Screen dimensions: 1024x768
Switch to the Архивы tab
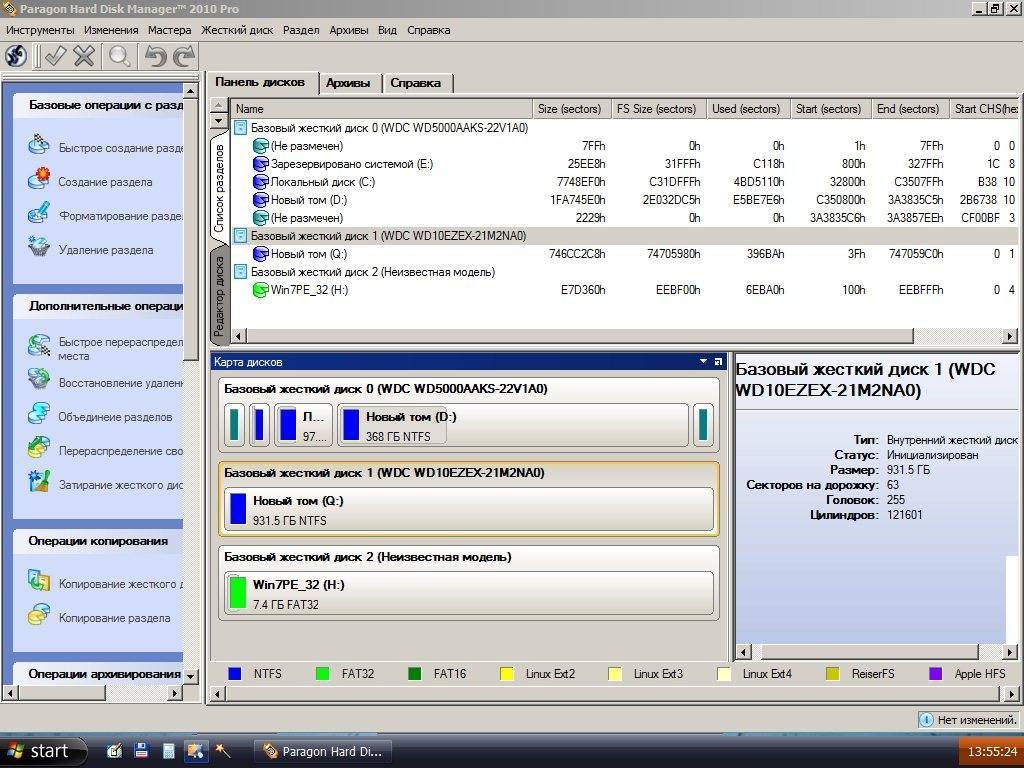(348, 83)
